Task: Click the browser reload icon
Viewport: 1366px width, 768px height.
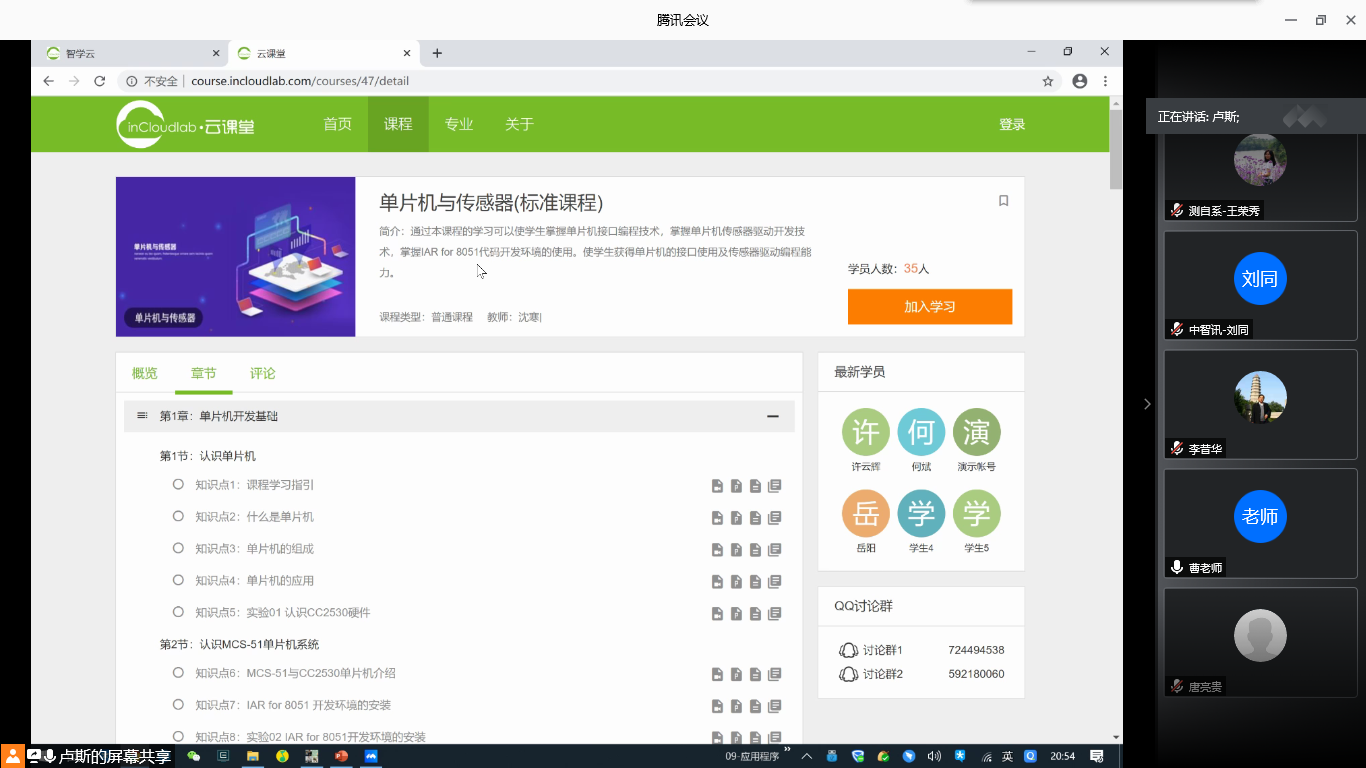Action: click(100, 81)
